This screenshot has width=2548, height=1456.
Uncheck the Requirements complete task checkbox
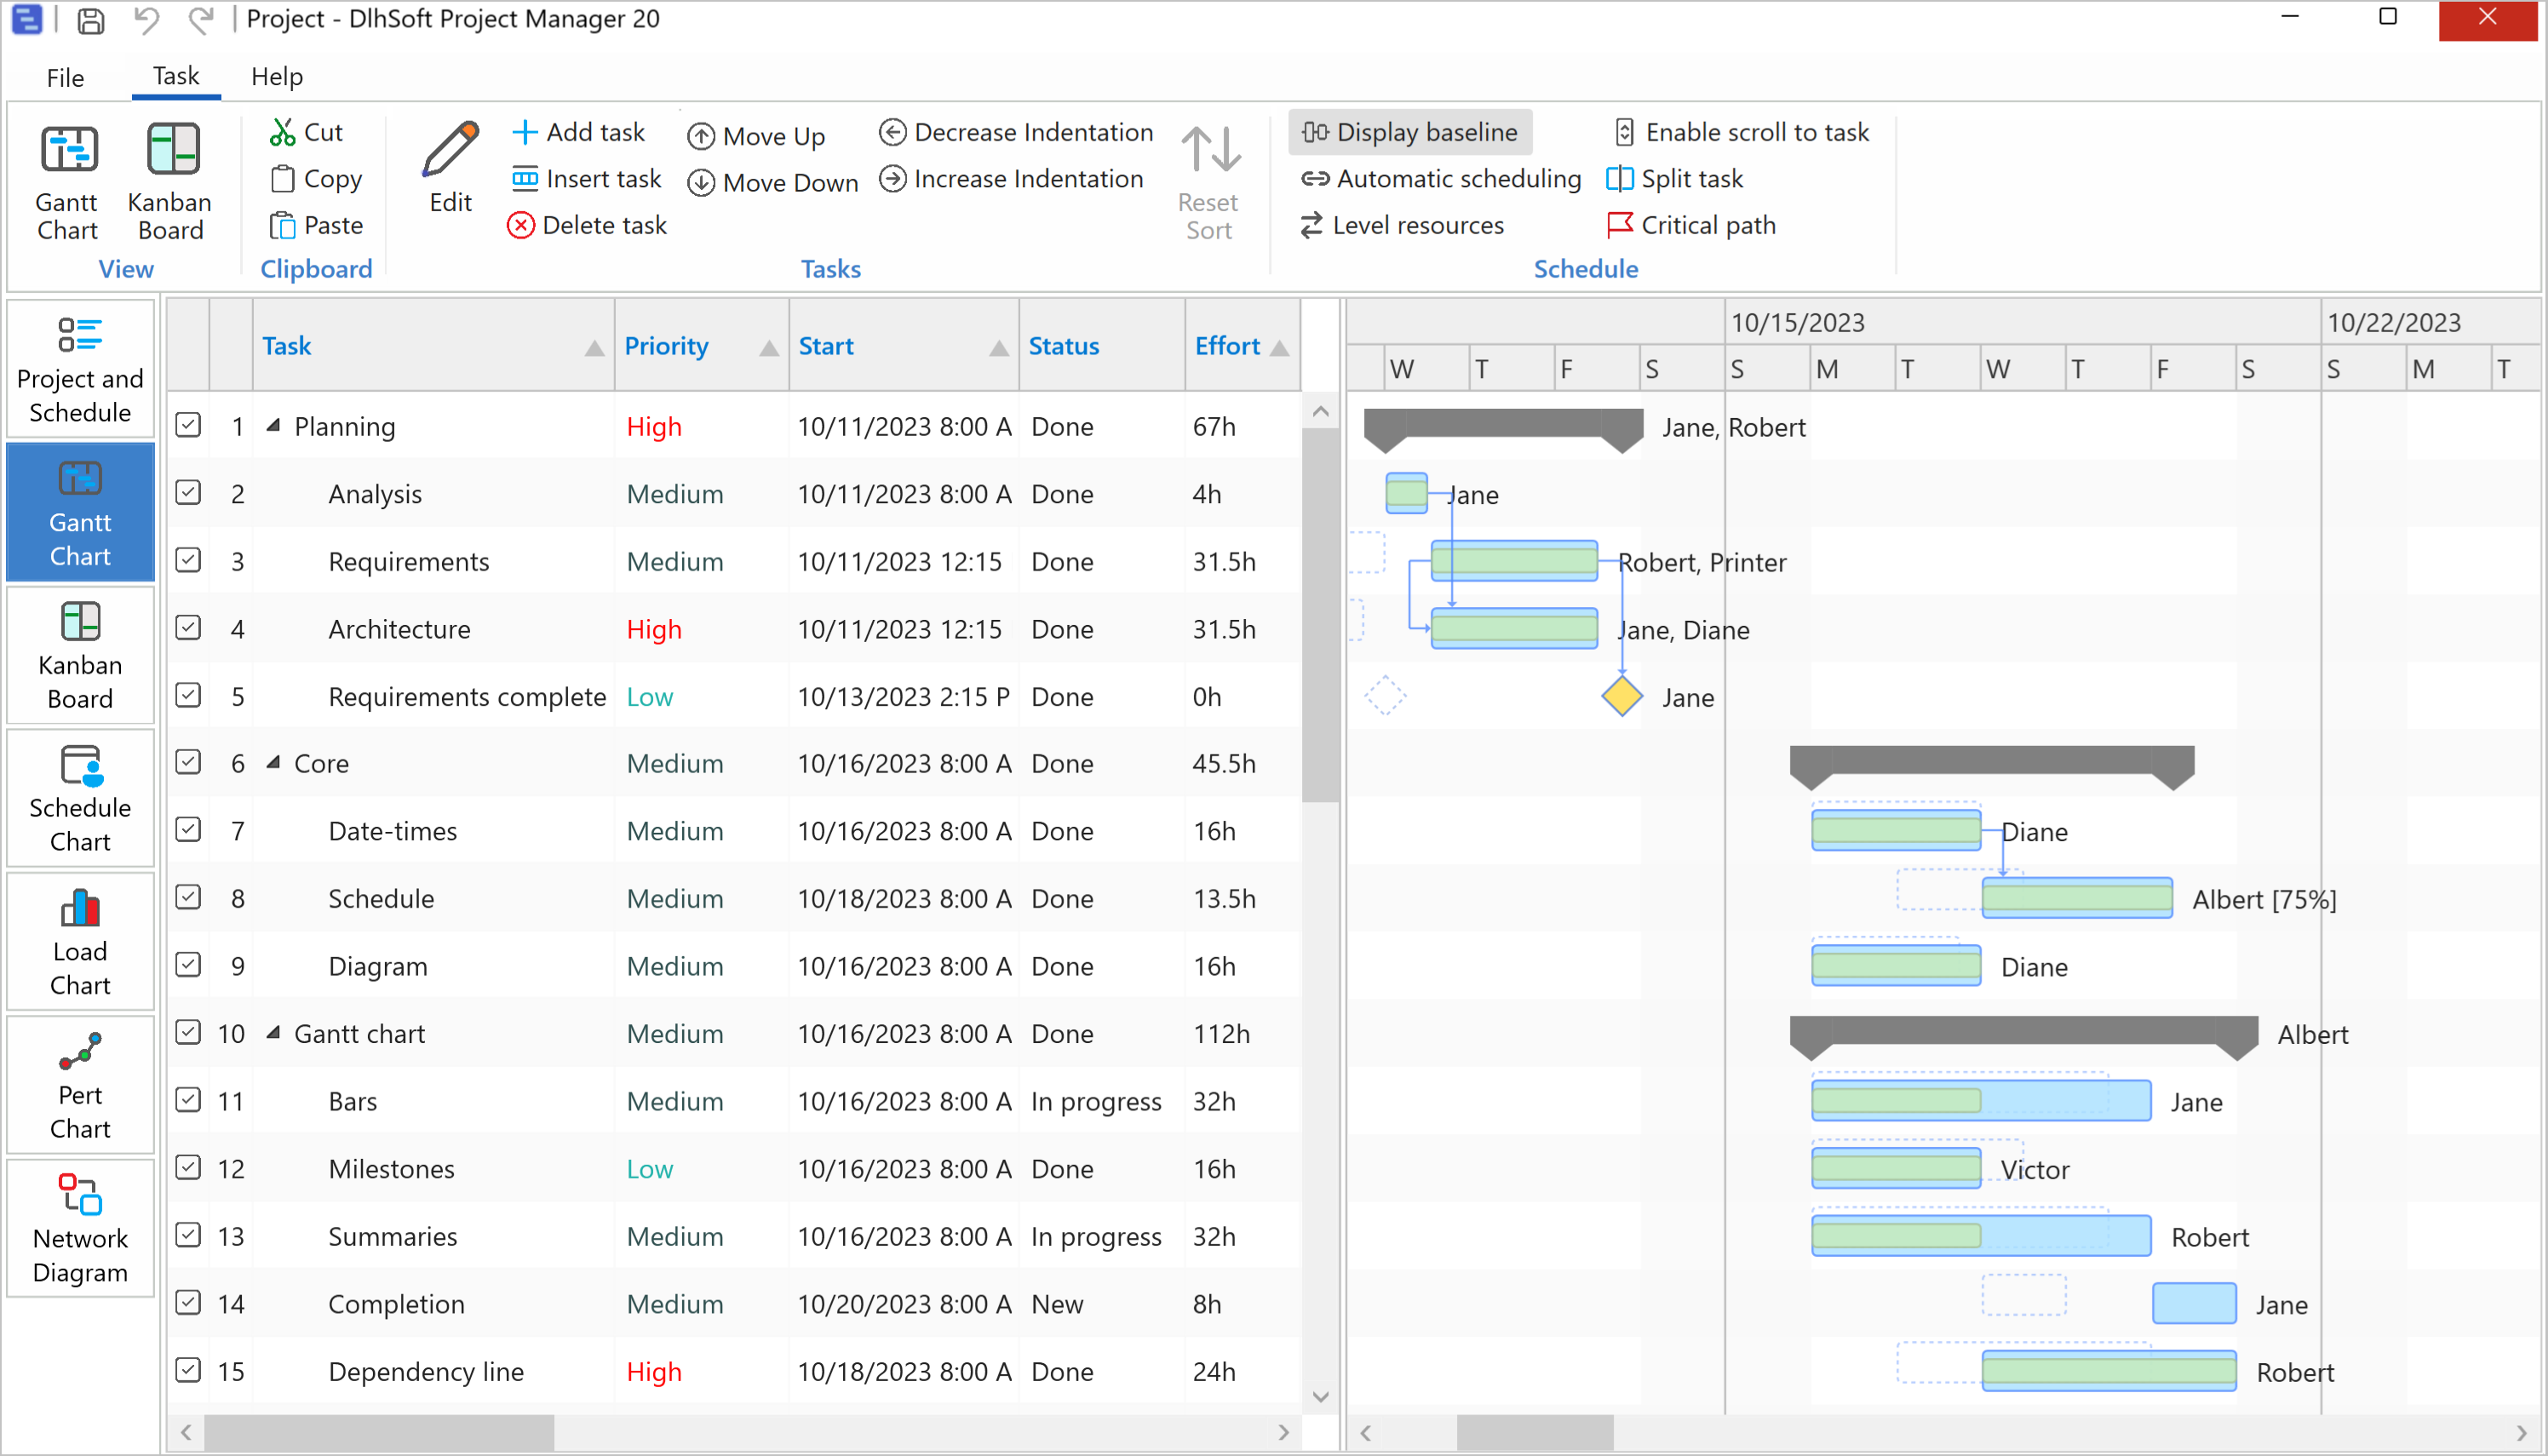[x=188, y=695]
